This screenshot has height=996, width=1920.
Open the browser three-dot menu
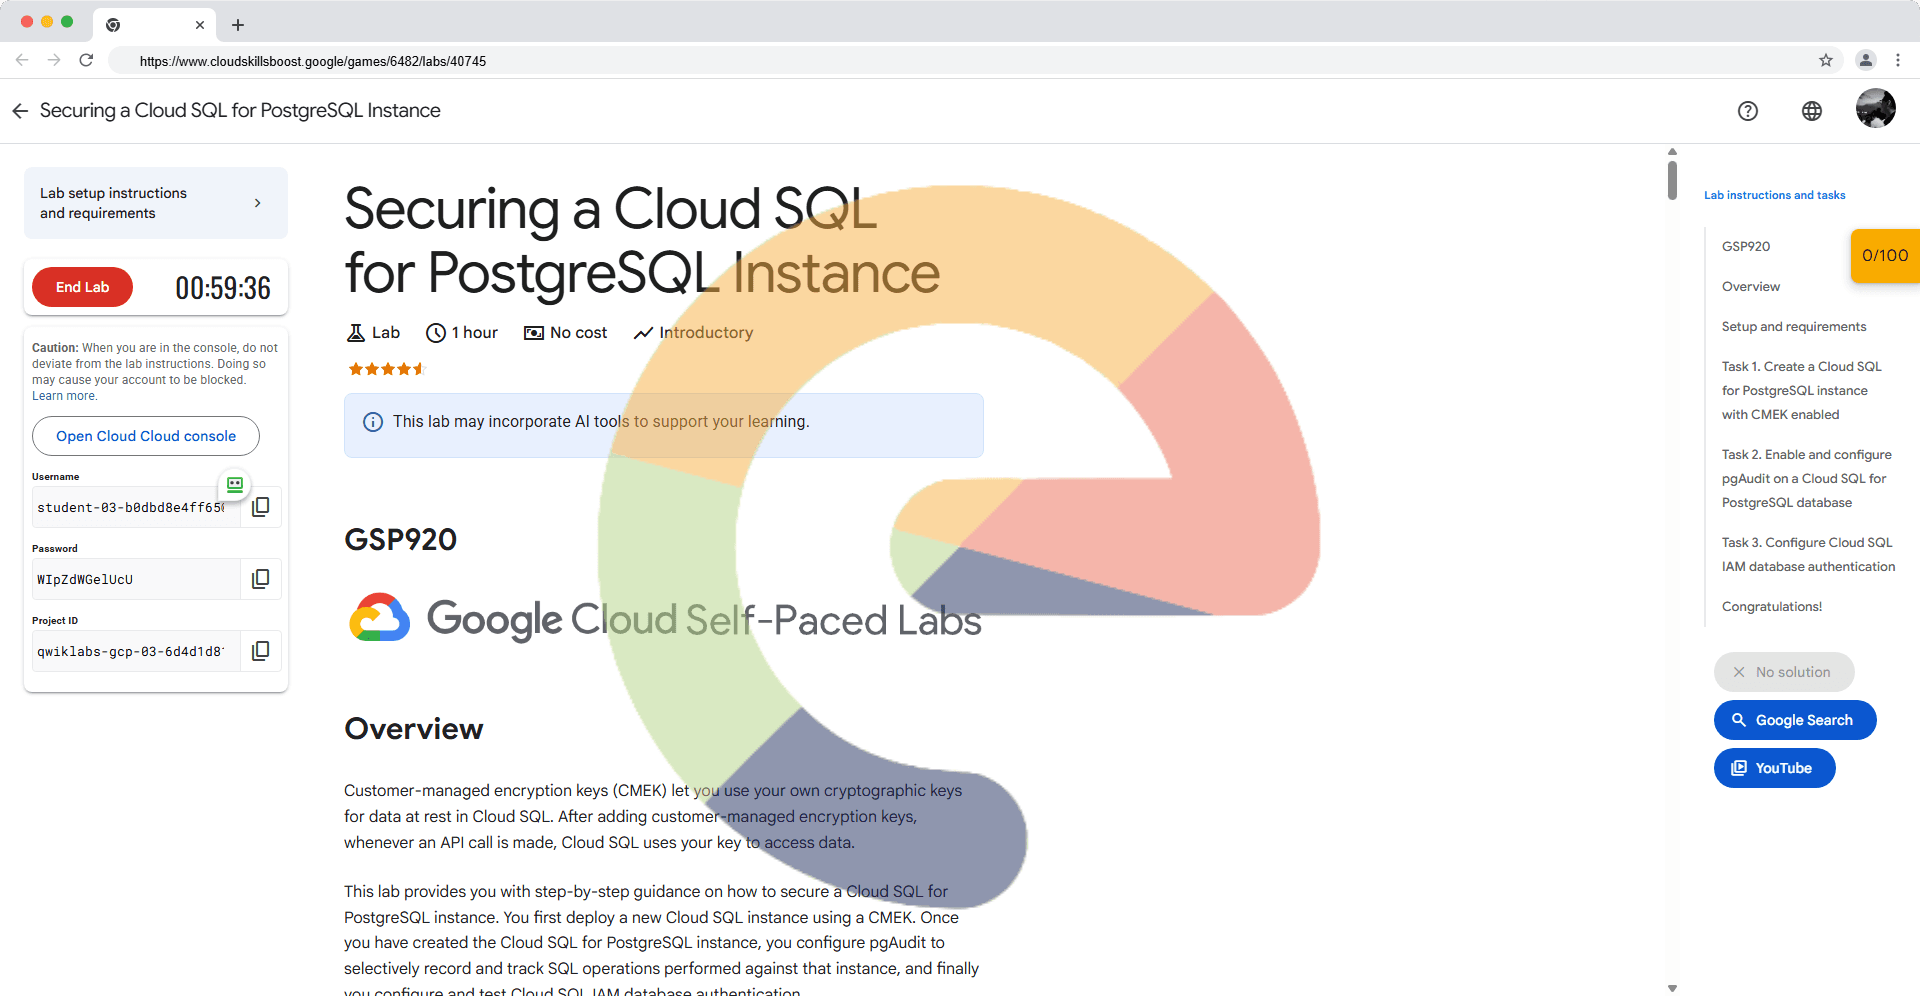(x=1897, y=61)
